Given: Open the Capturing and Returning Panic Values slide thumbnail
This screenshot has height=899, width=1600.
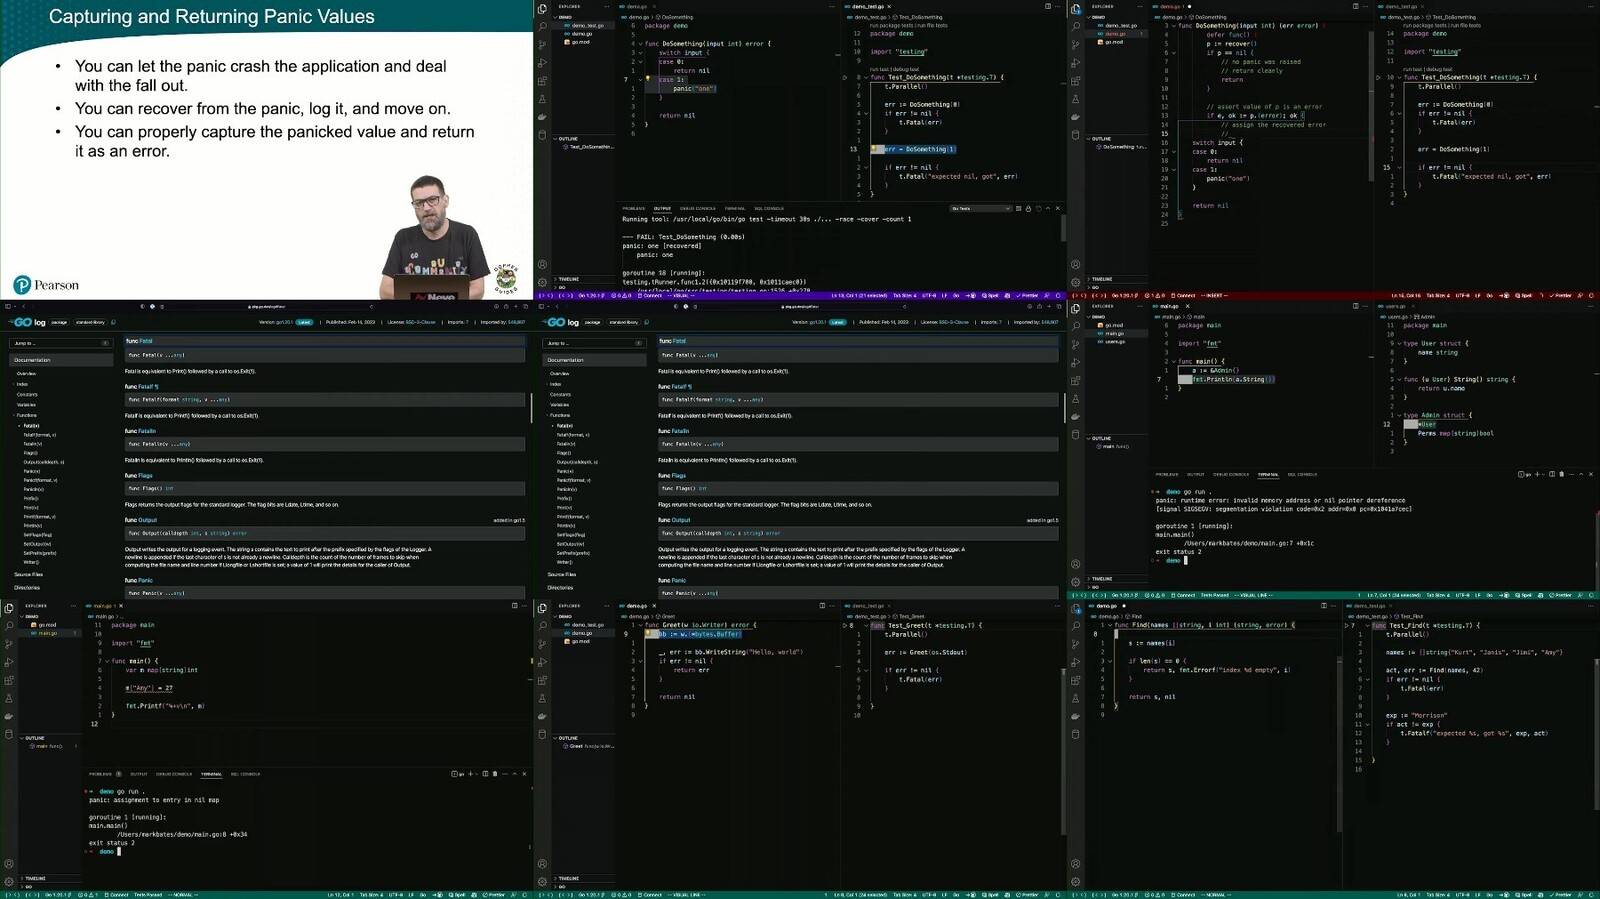Looking at the screenshot, I should (x=266, y=150).
